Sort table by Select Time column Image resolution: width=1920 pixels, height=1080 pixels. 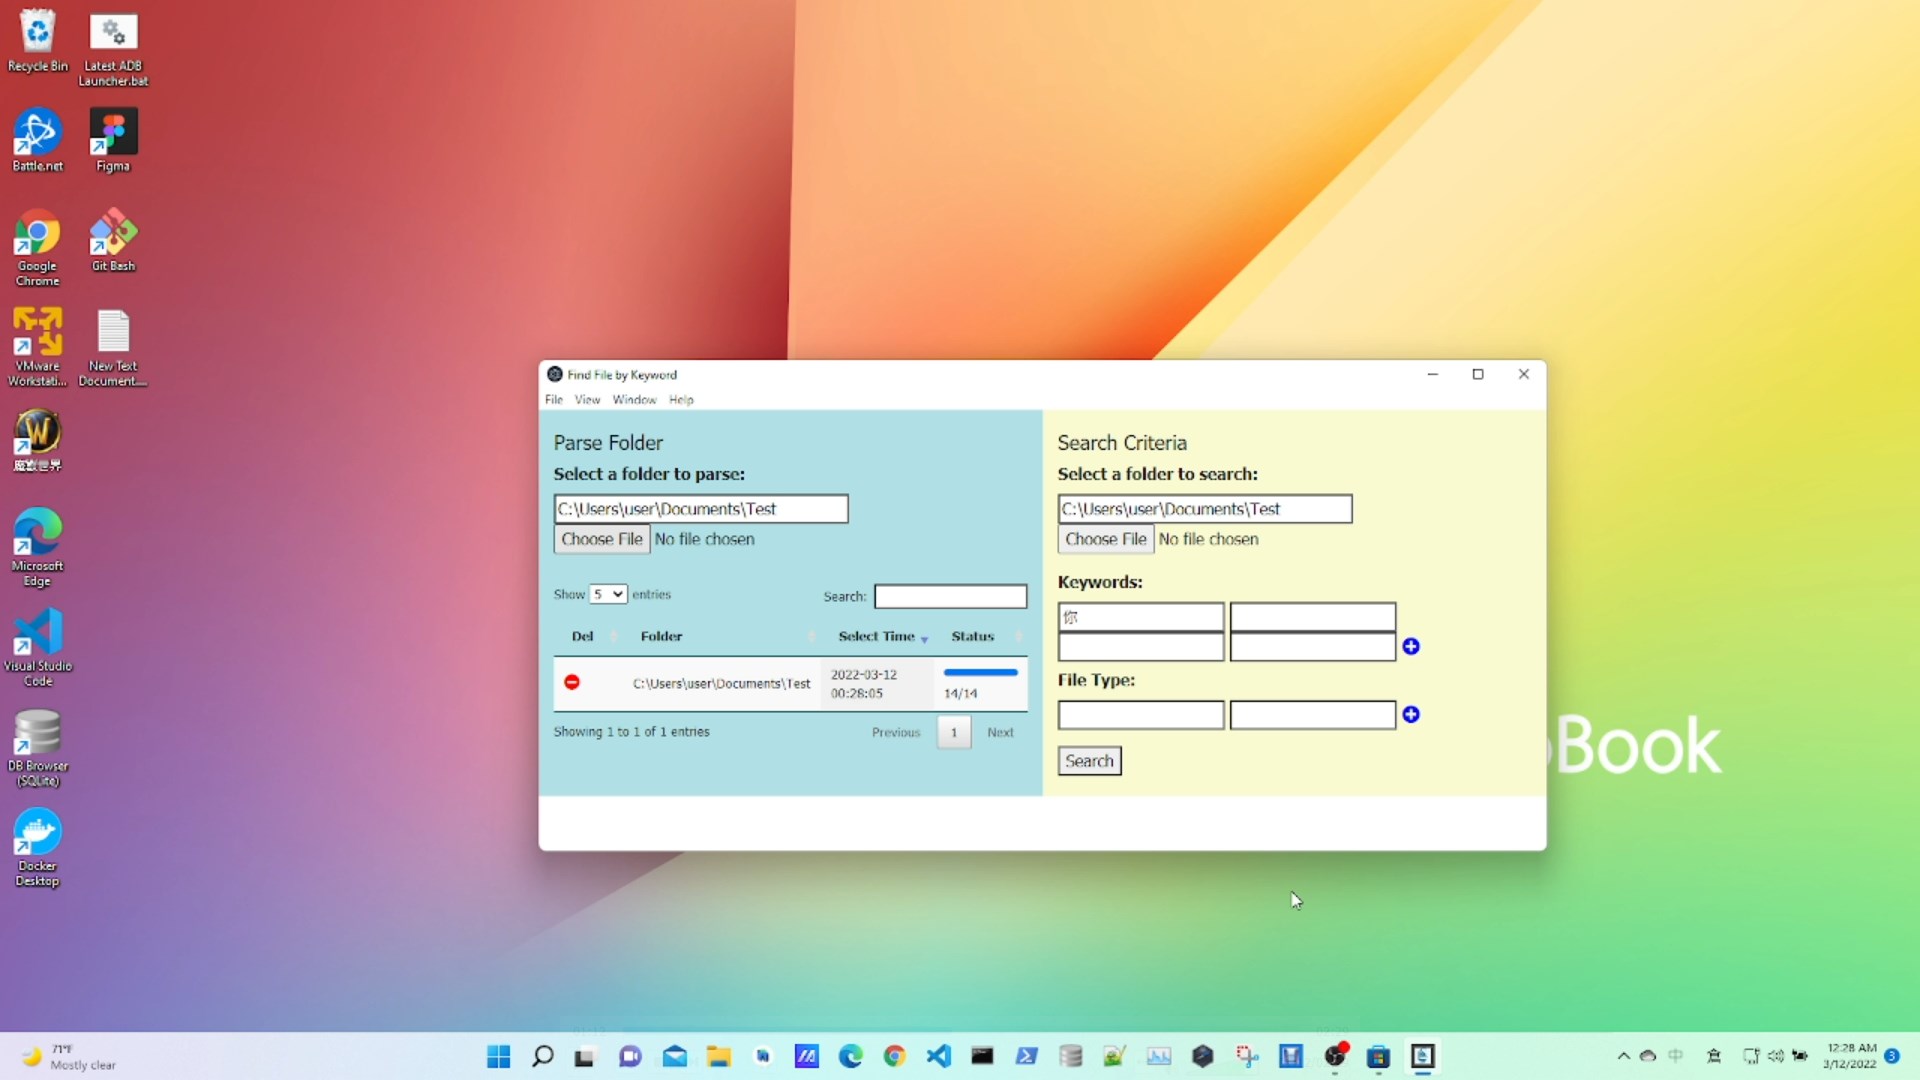tap(877, 636)
